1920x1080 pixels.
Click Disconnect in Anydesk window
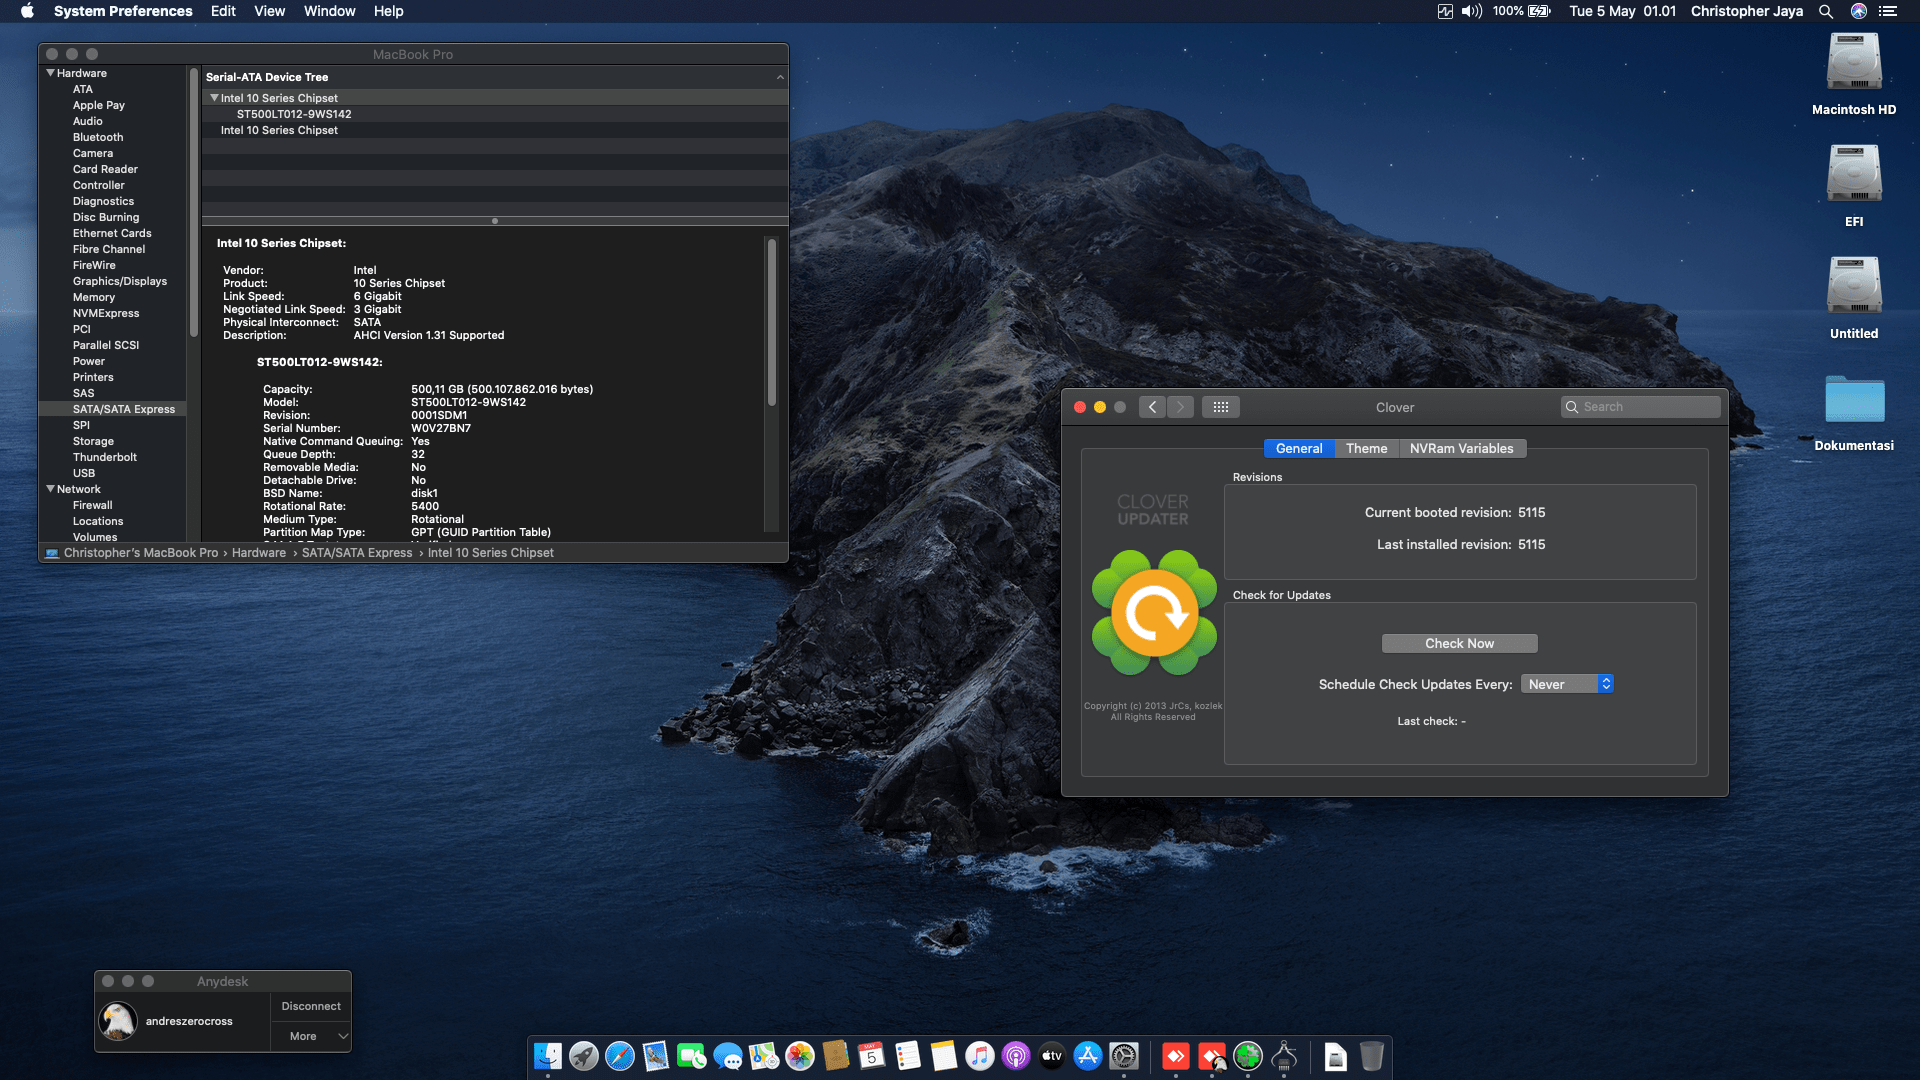[311, 1006]
